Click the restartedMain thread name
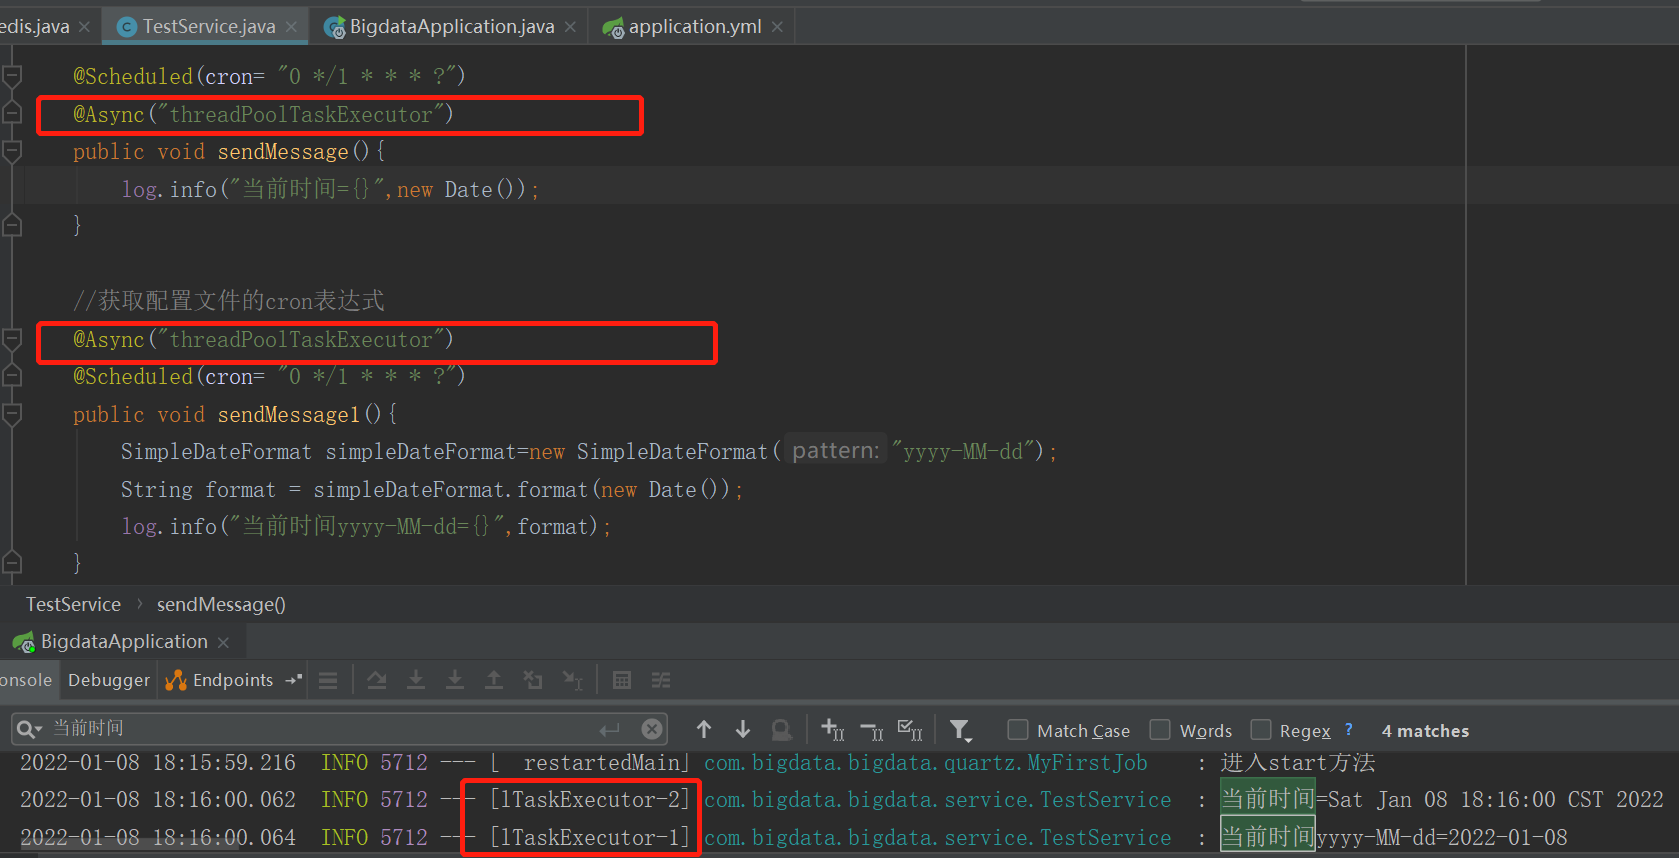The height and width of the screenshot is (858, 1679). (x=604, y=763)
